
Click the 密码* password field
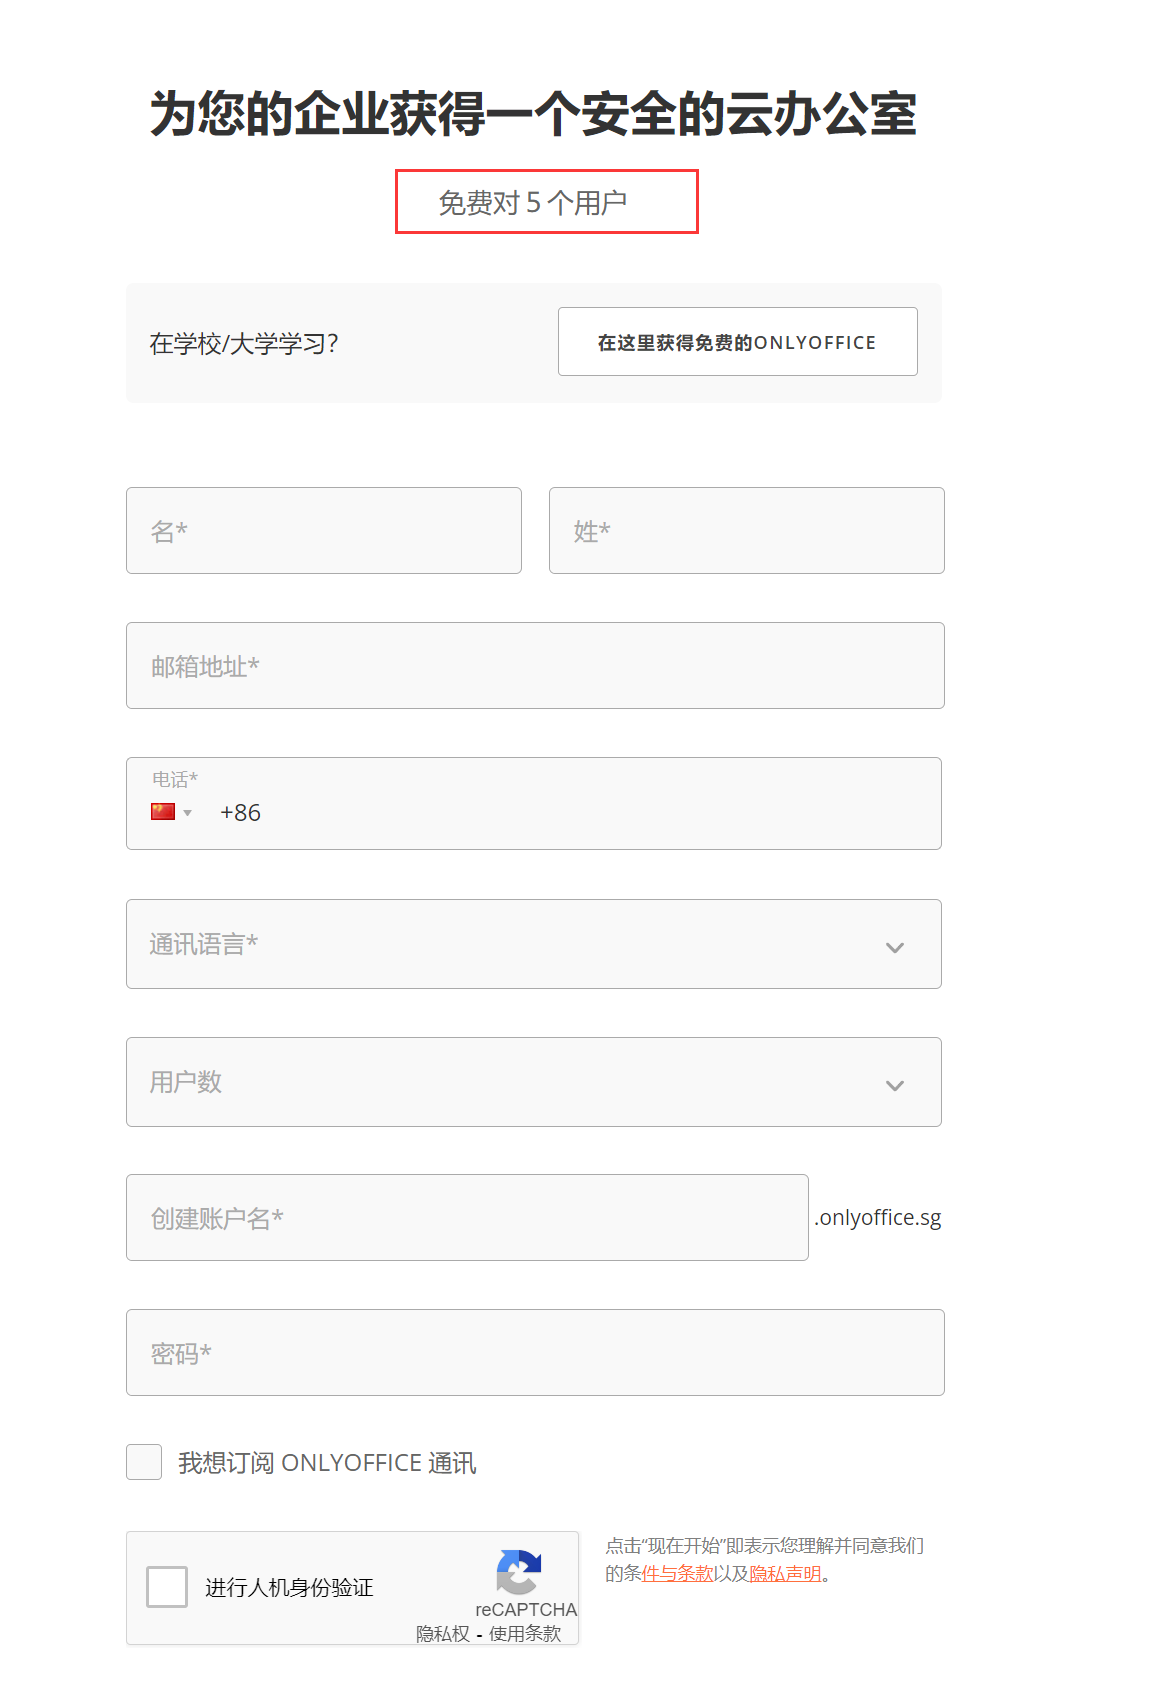click(x=535, y=1353)
